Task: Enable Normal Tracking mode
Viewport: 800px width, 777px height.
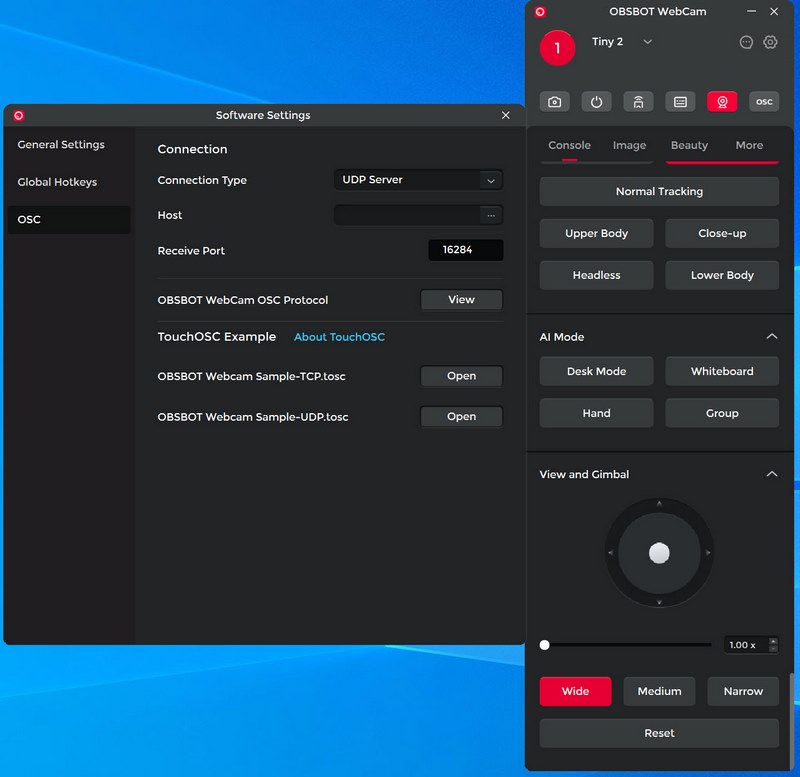Action: tap(659, 192)
